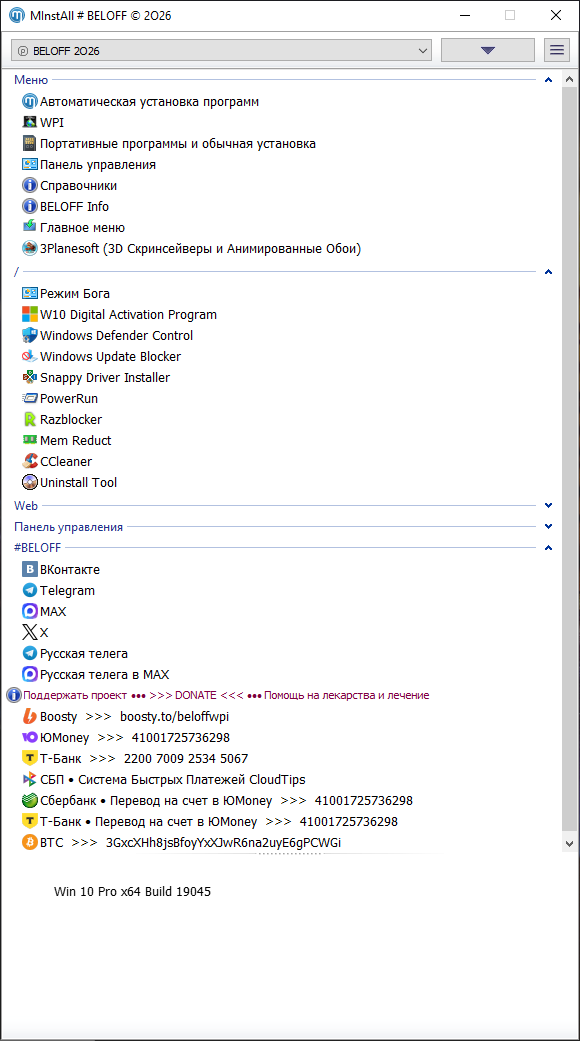The width and height of the screenshot is (580, 1041).
Task: Collapse the #BELOFF section chevron
Action: coord(548,548)
